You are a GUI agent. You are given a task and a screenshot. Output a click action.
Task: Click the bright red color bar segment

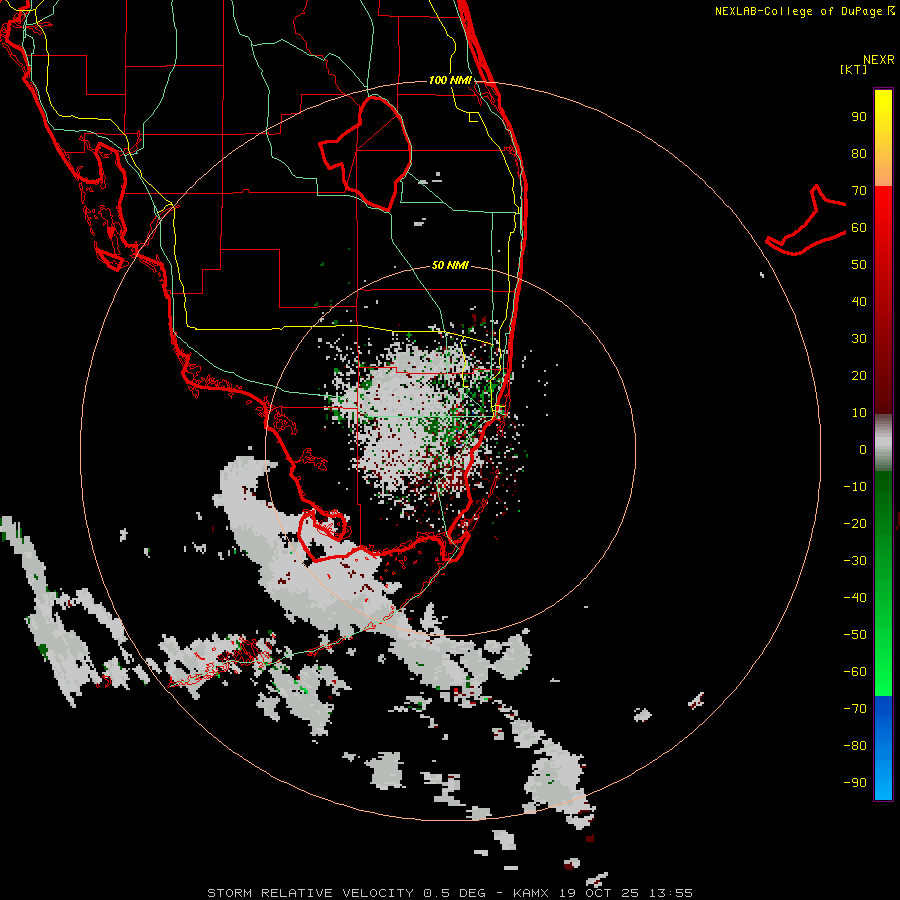[883, 212]
